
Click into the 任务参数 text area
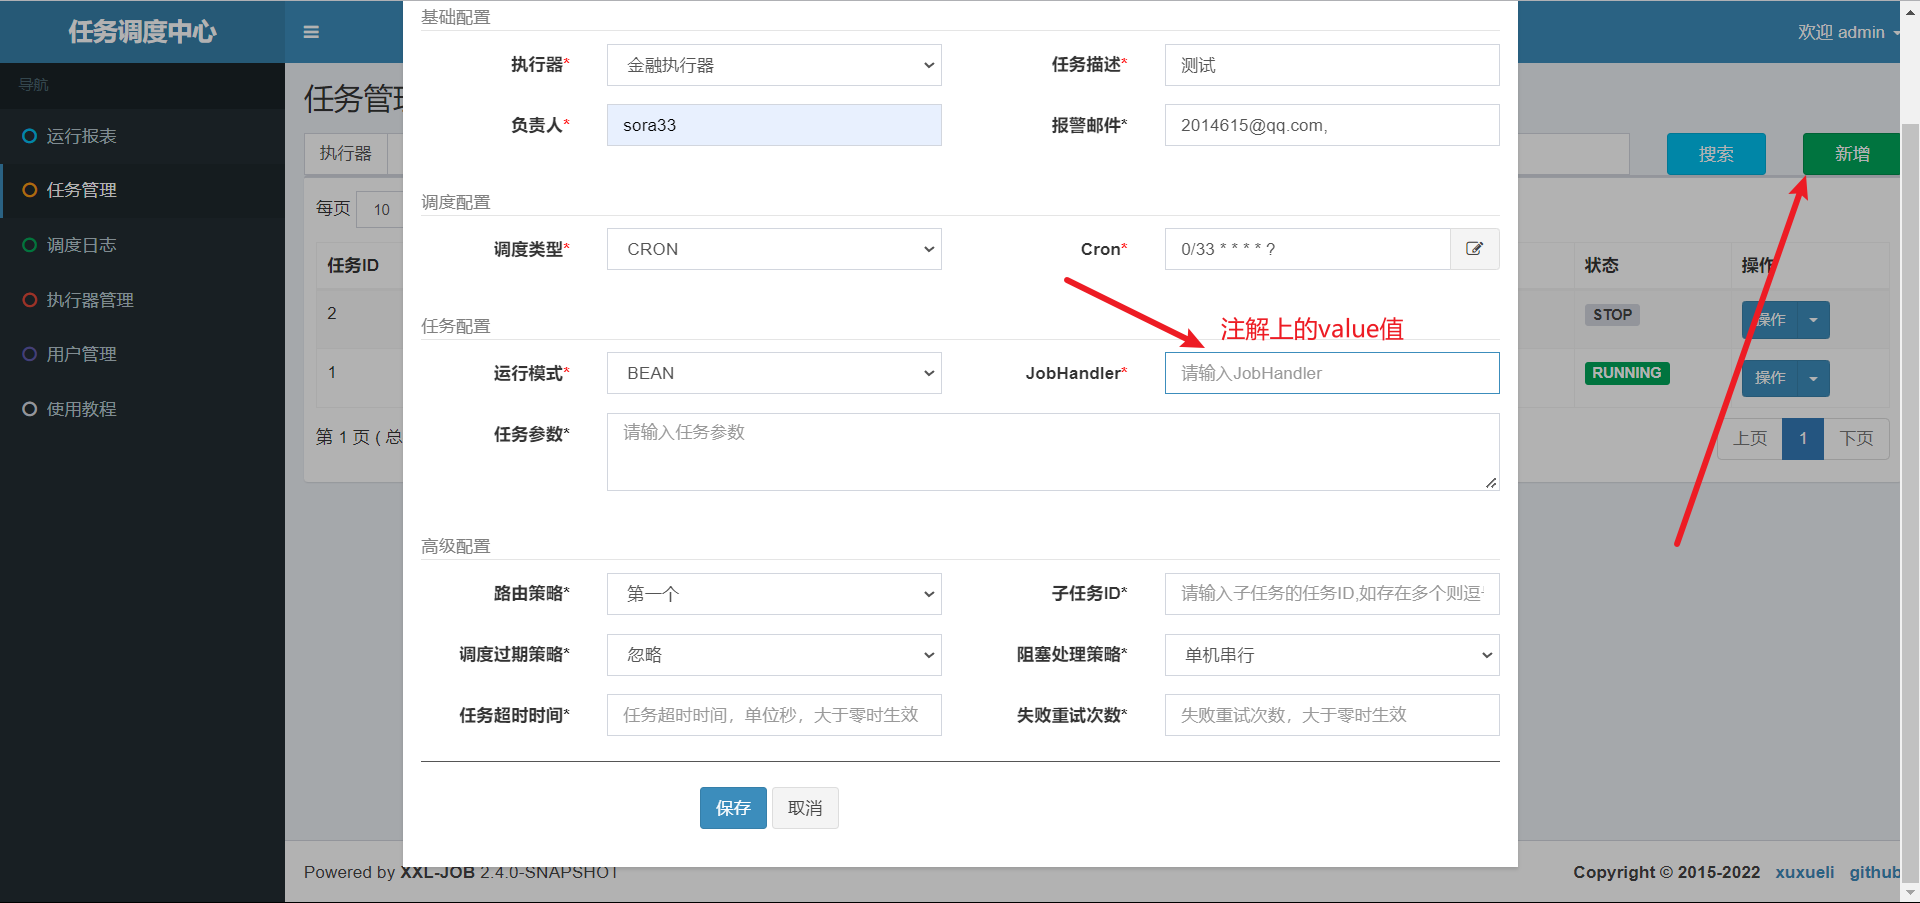(x=1052, y=452)
